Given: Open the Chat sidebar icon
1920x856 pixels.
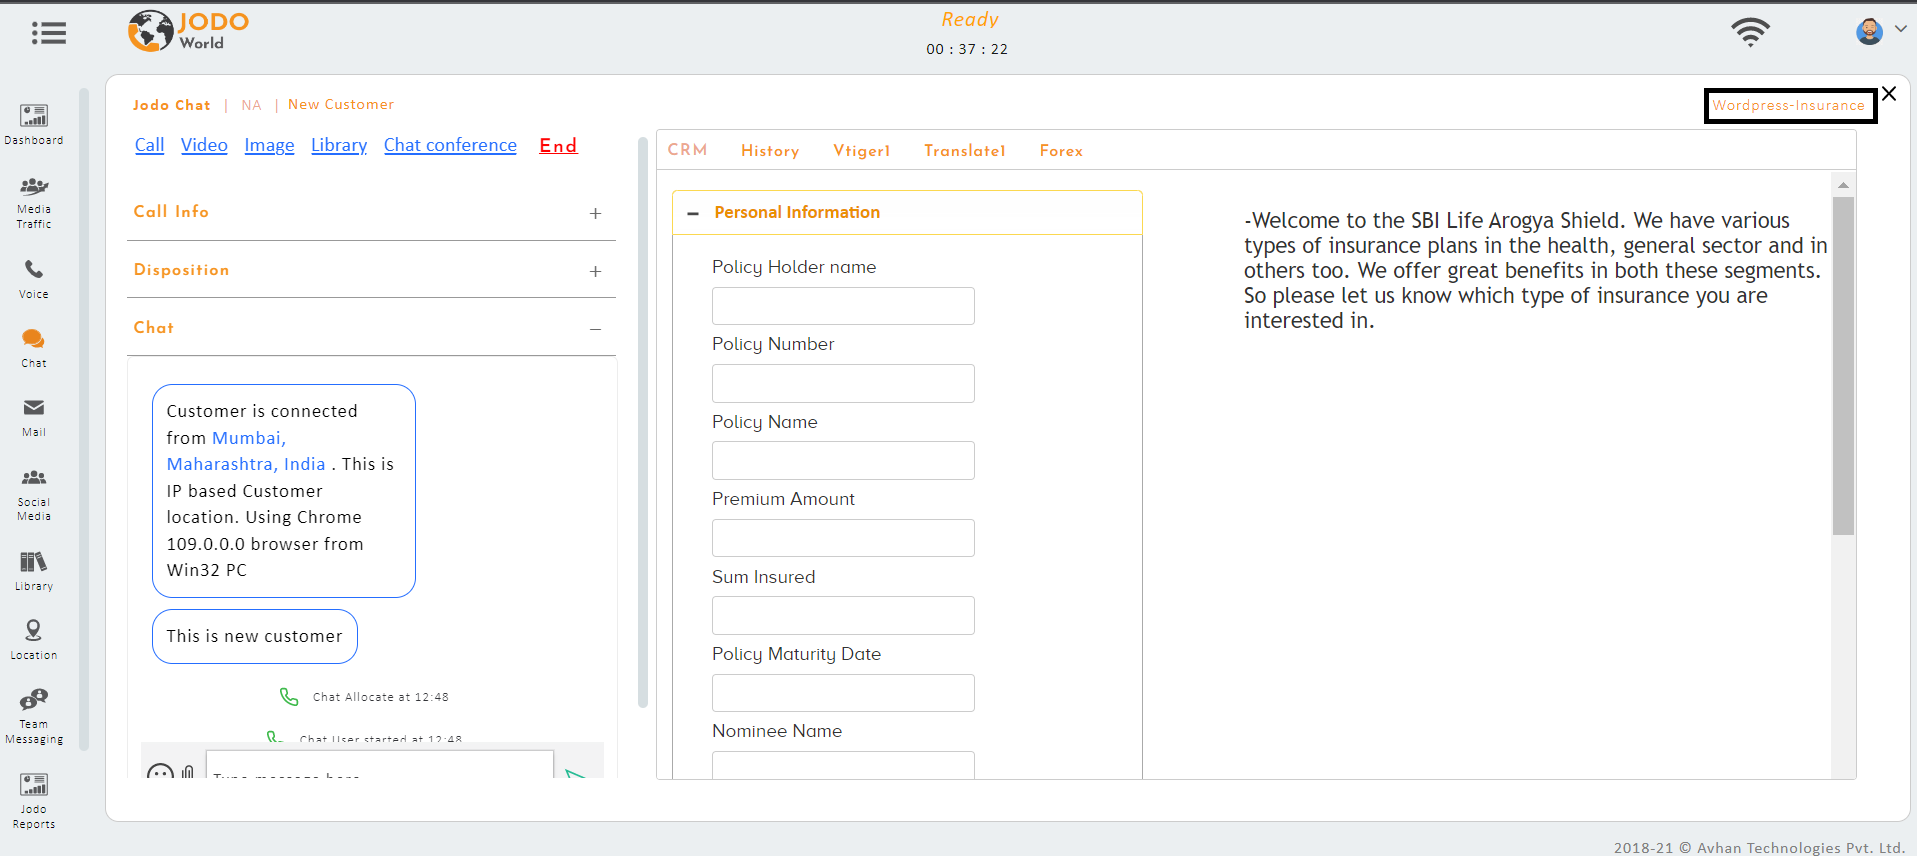Looking at the screenshot, I should [x=34, y=348].
